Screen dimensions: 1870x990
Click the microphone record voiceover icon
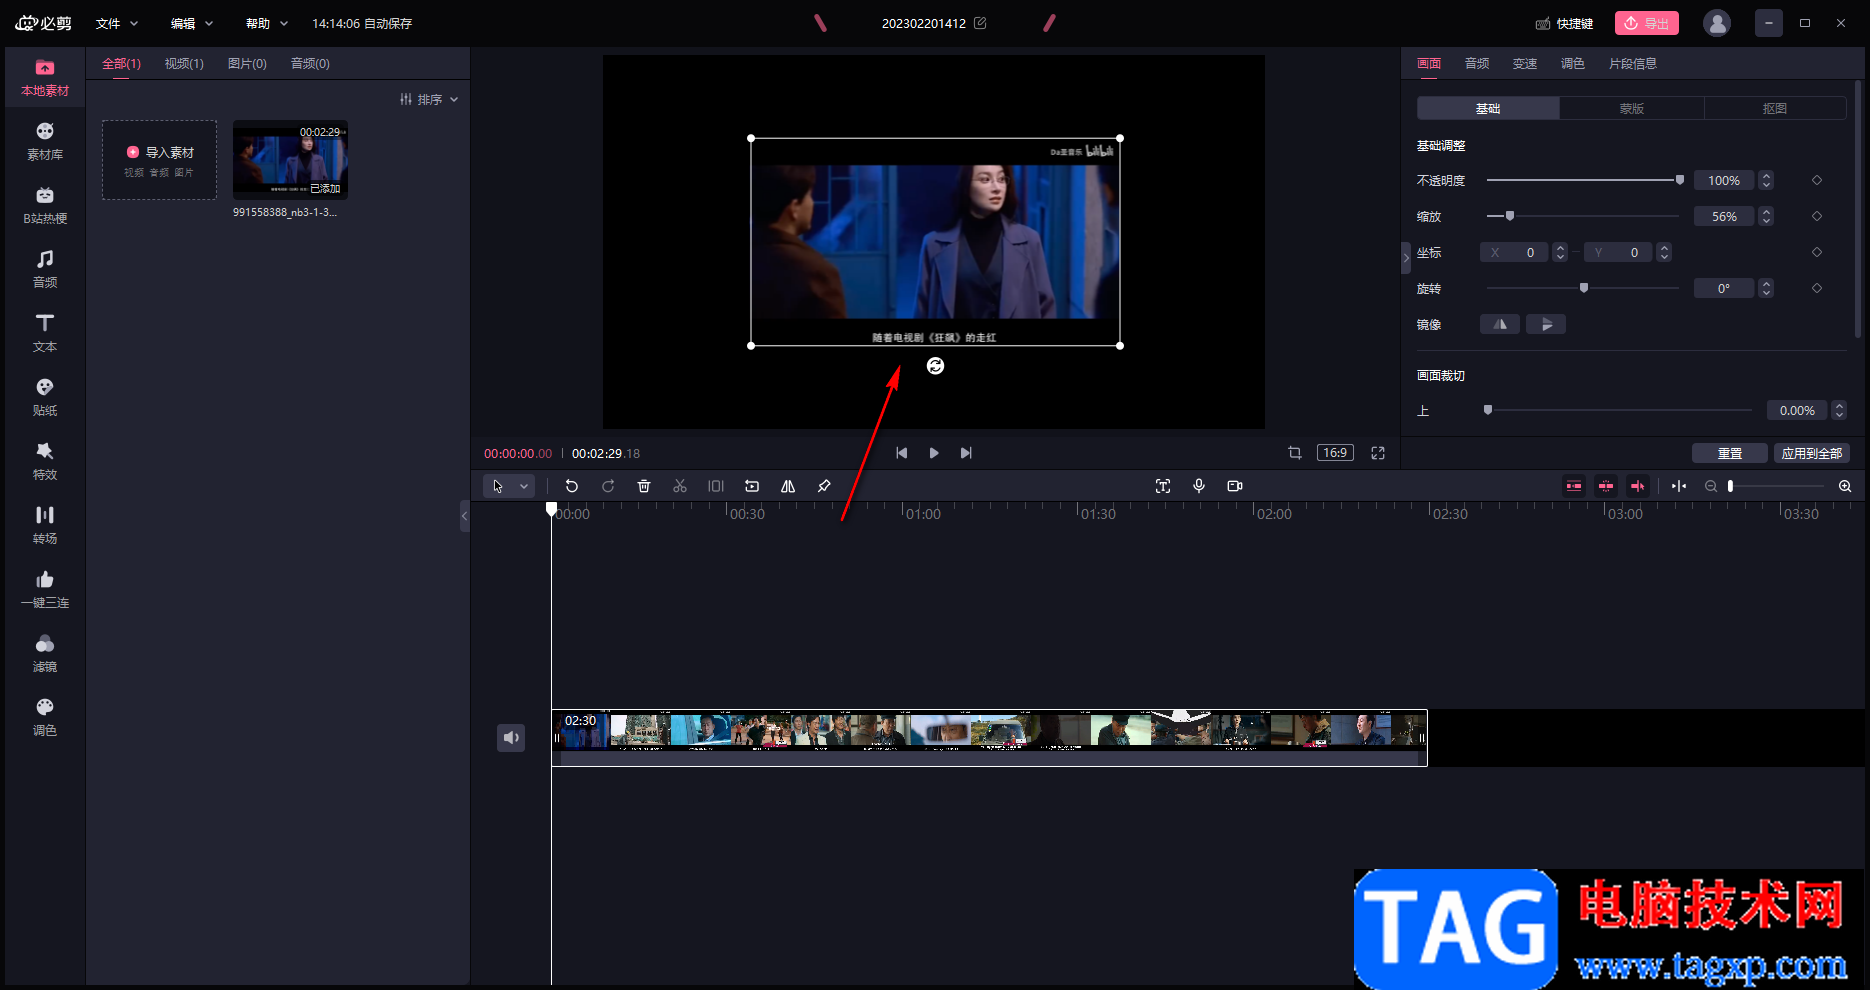1199,486
